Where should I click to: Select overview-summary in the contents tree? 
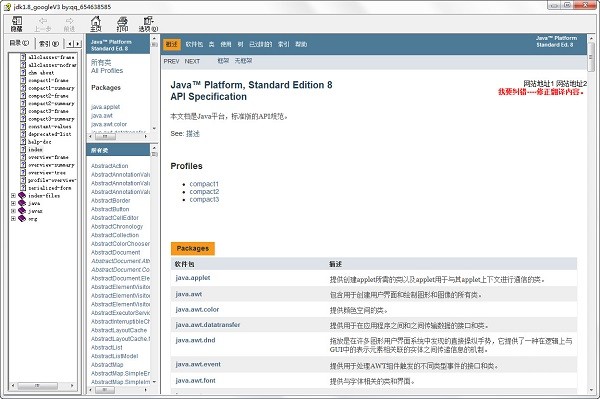(x=51, y=165)
